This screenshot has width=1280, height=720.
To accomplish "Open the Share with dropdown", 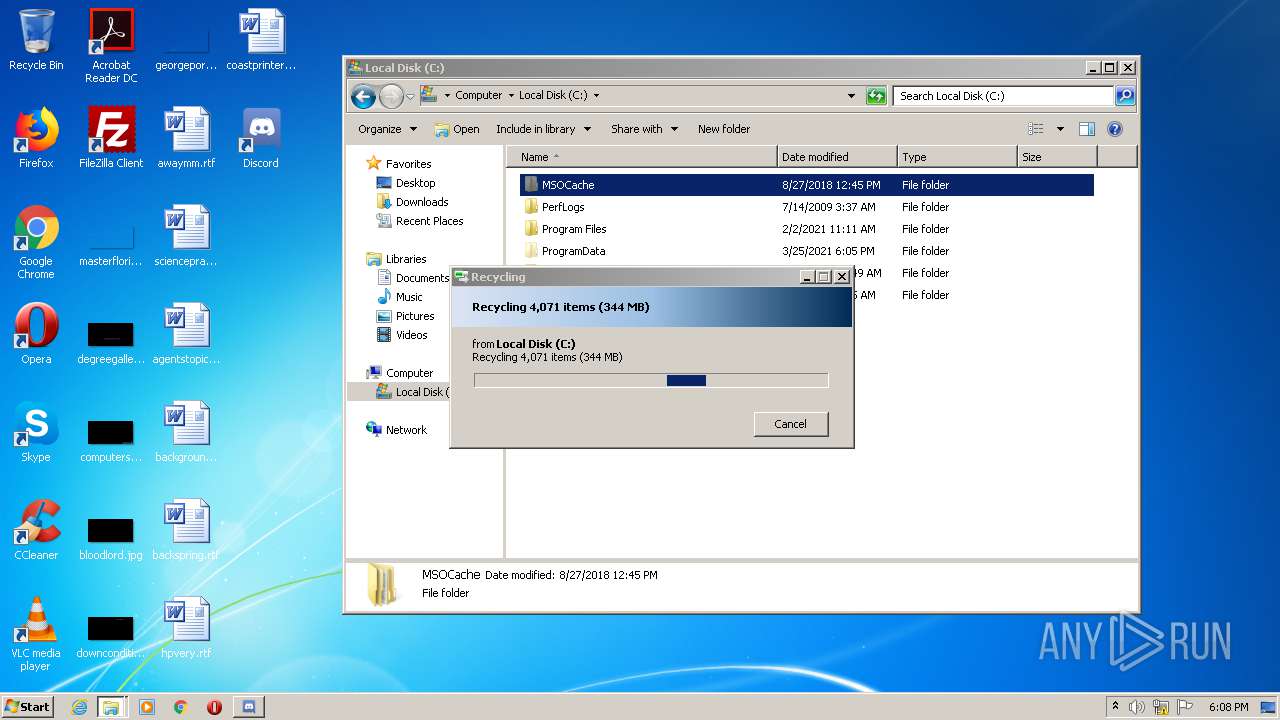I will (645, 129).
